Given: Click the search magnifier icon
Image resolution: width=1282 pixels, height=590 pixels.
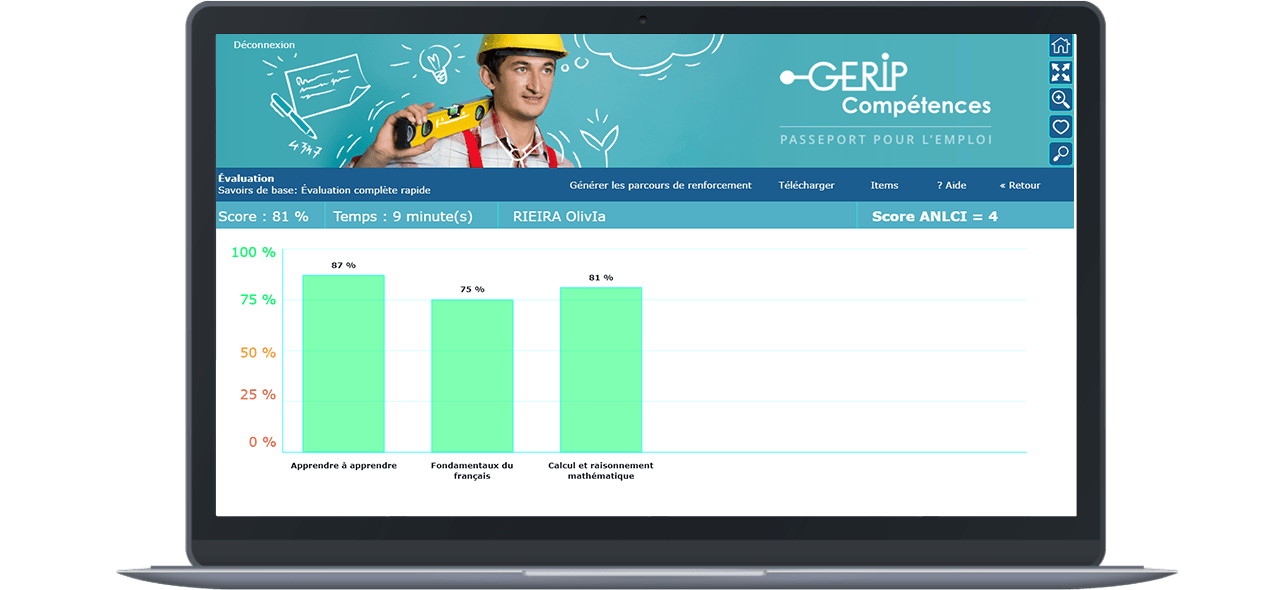Looking at the screenshot, I should coord(1060,153).
